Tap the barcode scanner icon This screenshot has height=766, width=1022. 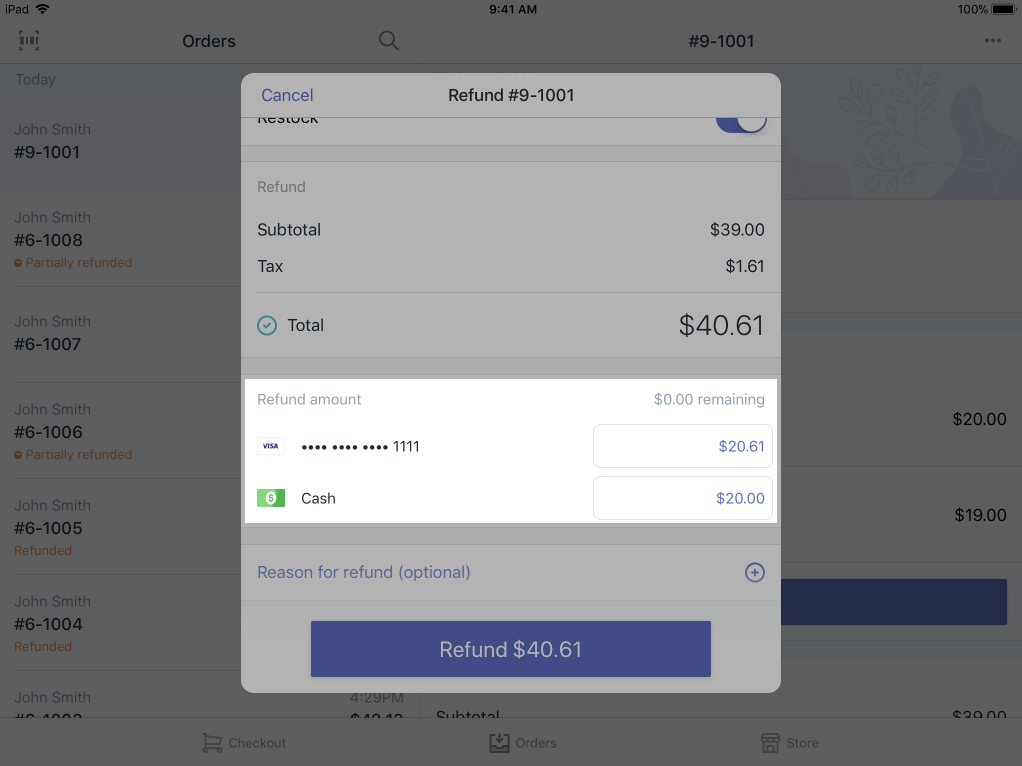(29, 40)
